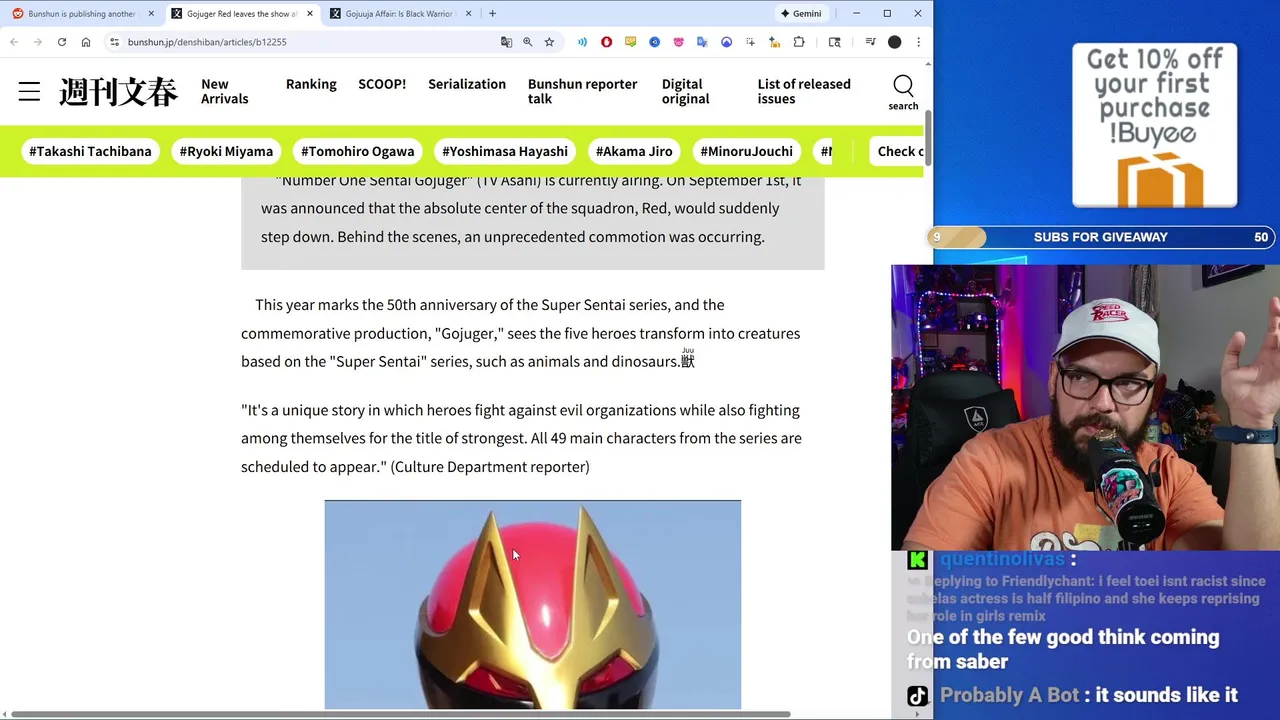1280x720 pixels.
Task: Open the hamburger menu beside the Bunshun logo
Action: coord(29,92)
